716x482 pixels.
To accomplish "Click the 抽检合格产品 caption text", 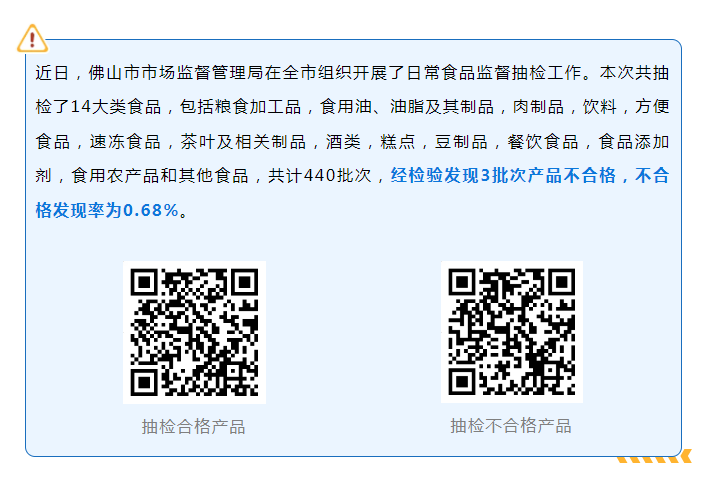I will 194,427.
